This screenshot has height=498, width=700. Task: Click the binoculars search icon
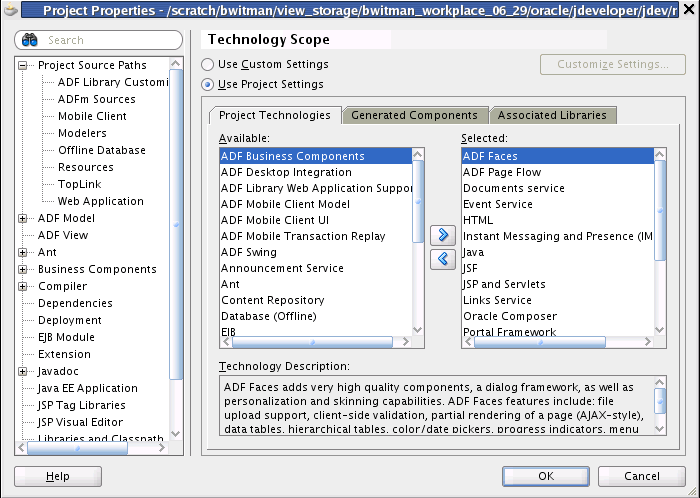pos(29,40)
